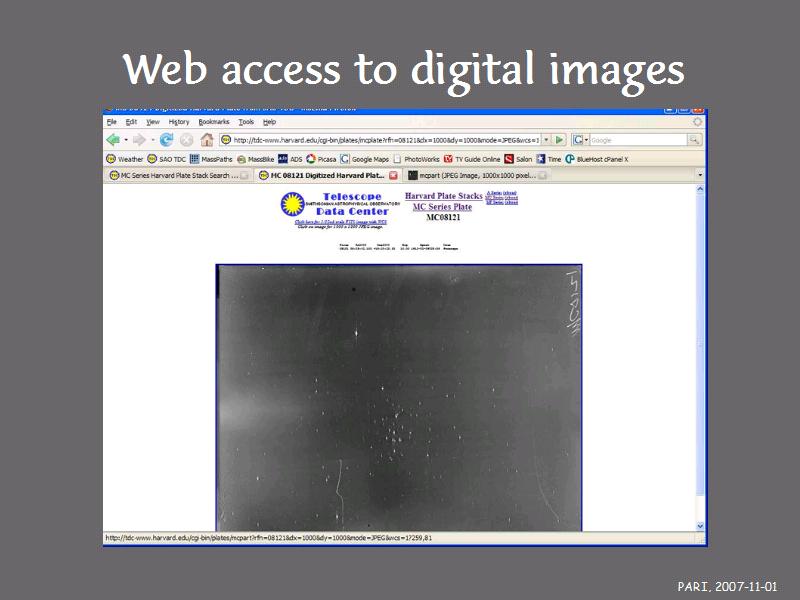Click the search magnifier button
The width and height of the screenshot is (800, 600).
[694, 139]
